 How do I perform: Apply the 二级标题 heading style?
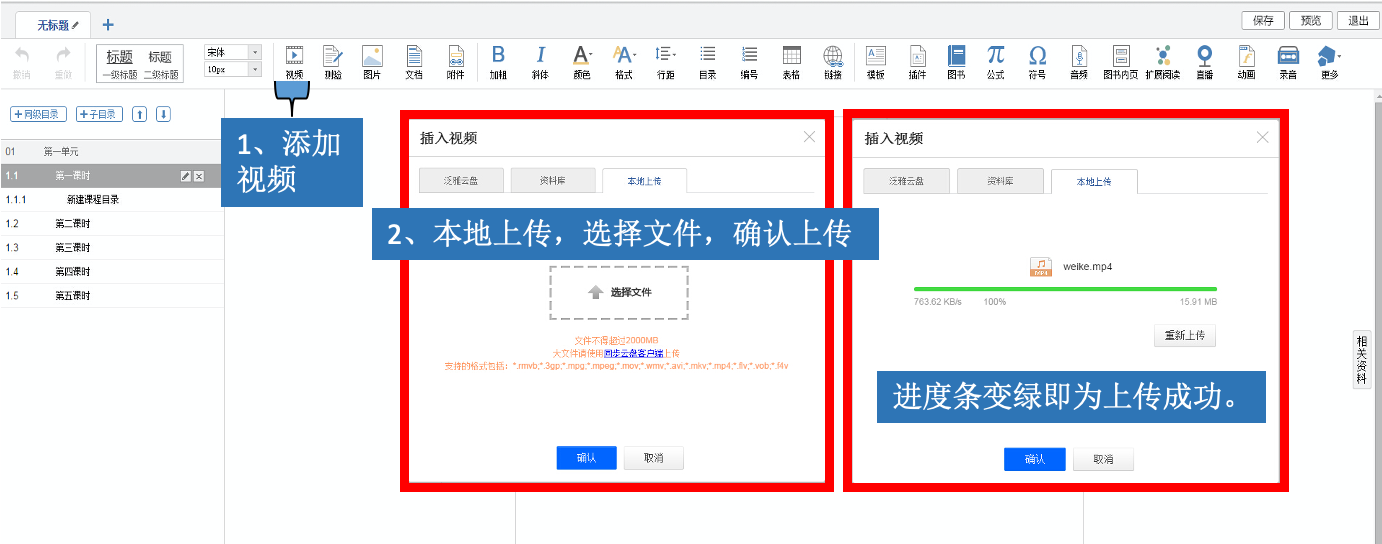click(160, 64)
